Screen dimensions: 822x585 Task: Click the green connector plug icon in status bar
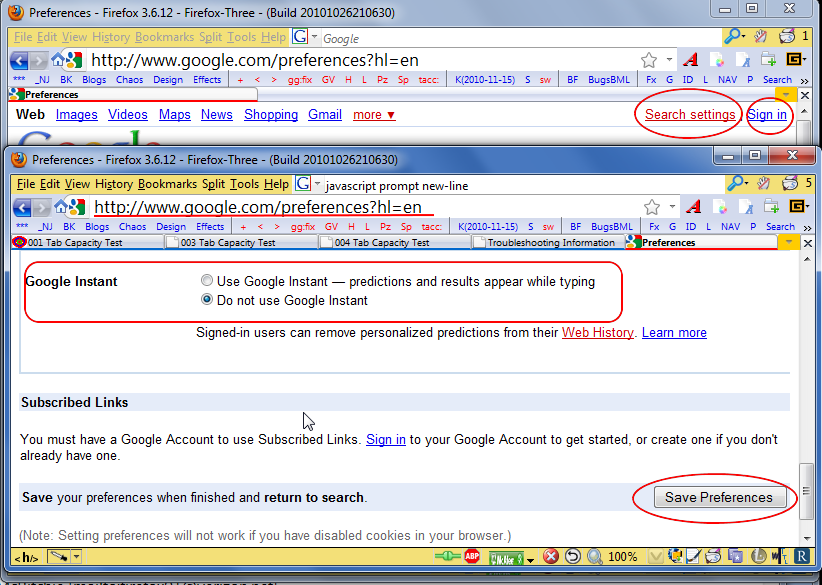(448, 556)
